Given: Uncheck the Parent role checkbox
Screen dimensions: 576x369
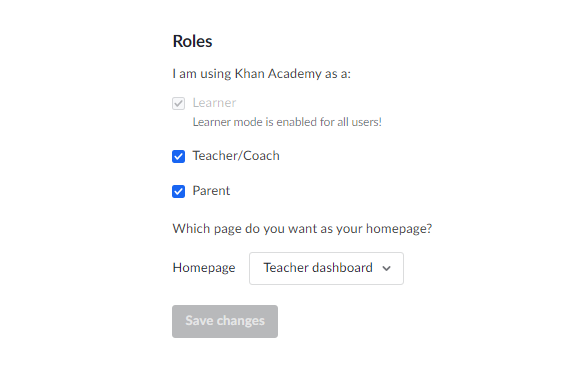Looking at the screenshot, I should 179,191.
